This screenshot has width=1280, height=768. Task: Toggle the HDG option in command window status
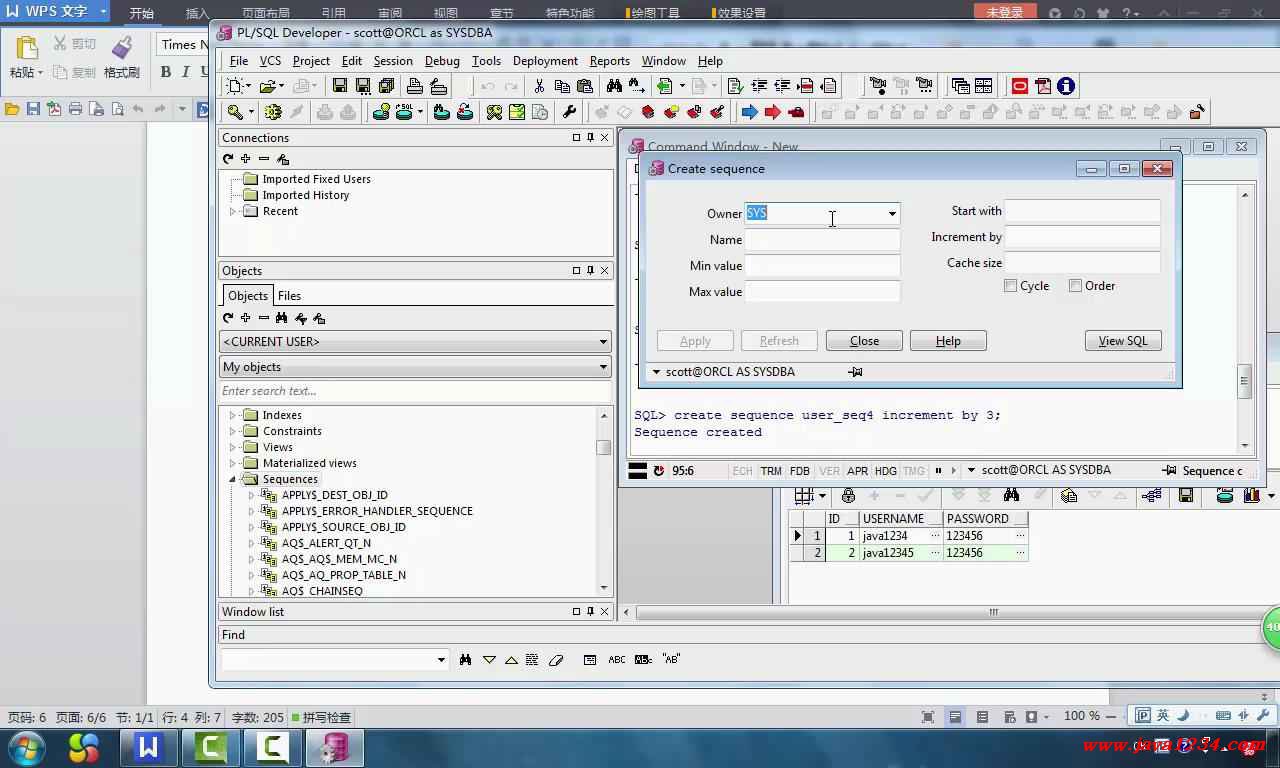(886, 471)
